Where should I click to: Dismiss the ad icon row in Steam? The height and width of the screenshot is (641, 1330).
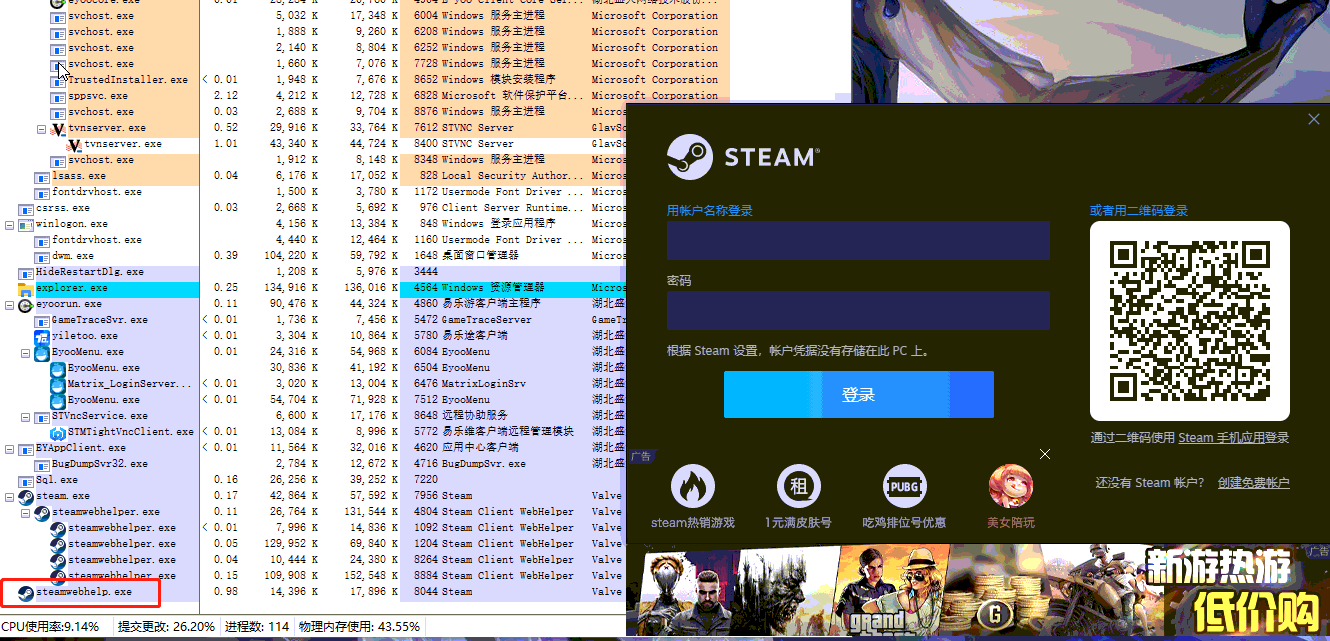point(1045,455)
